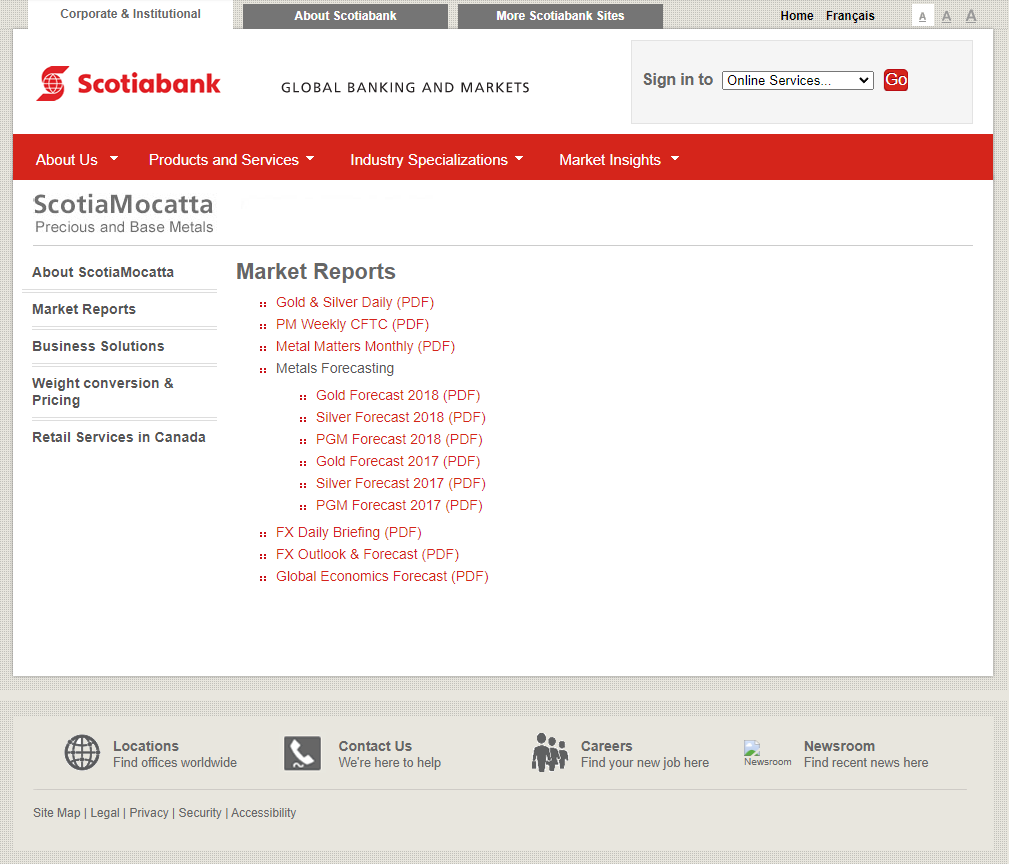Expand the Products and Services menu
Image resolution: width=1009 pixels, height=864 pixels.
click(x=232, y=160)
